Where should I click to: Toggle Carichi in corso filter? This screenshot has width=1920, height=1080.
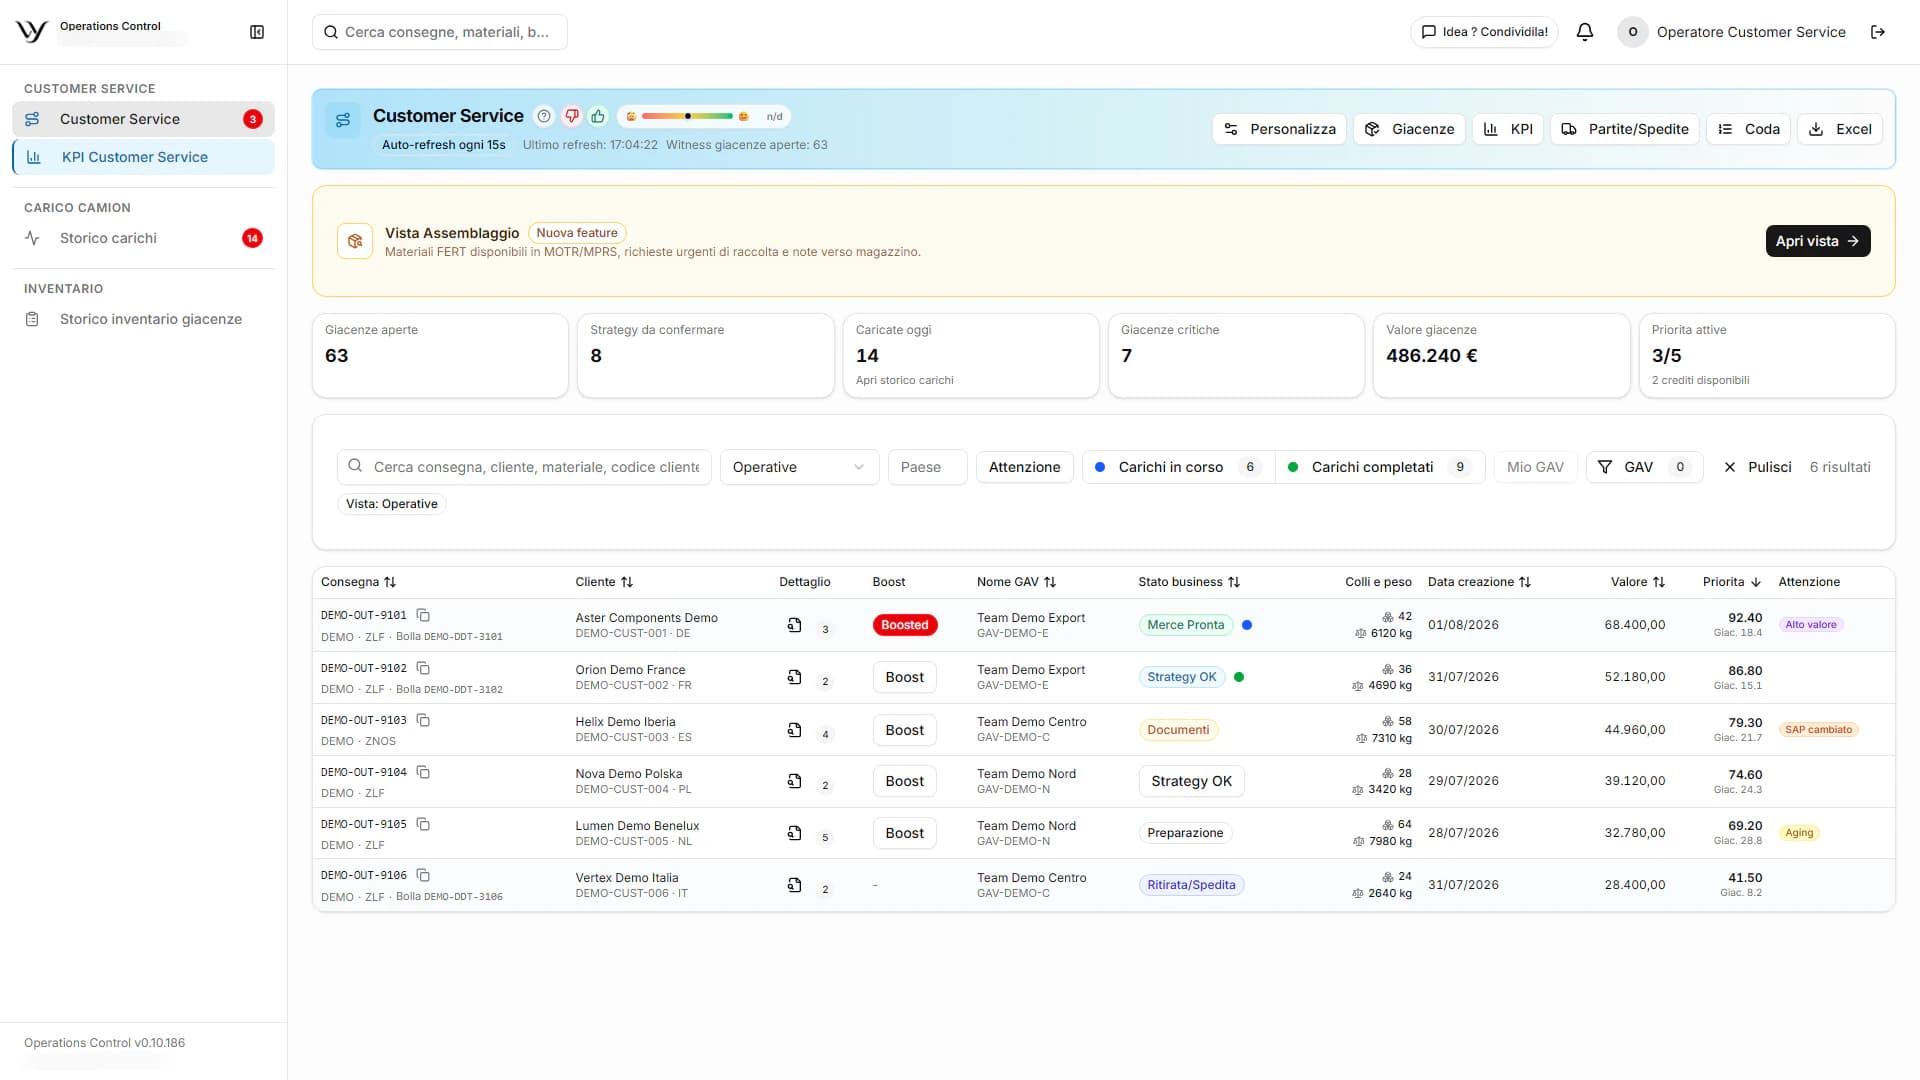pyautogui.click(x=1178, y=467)
